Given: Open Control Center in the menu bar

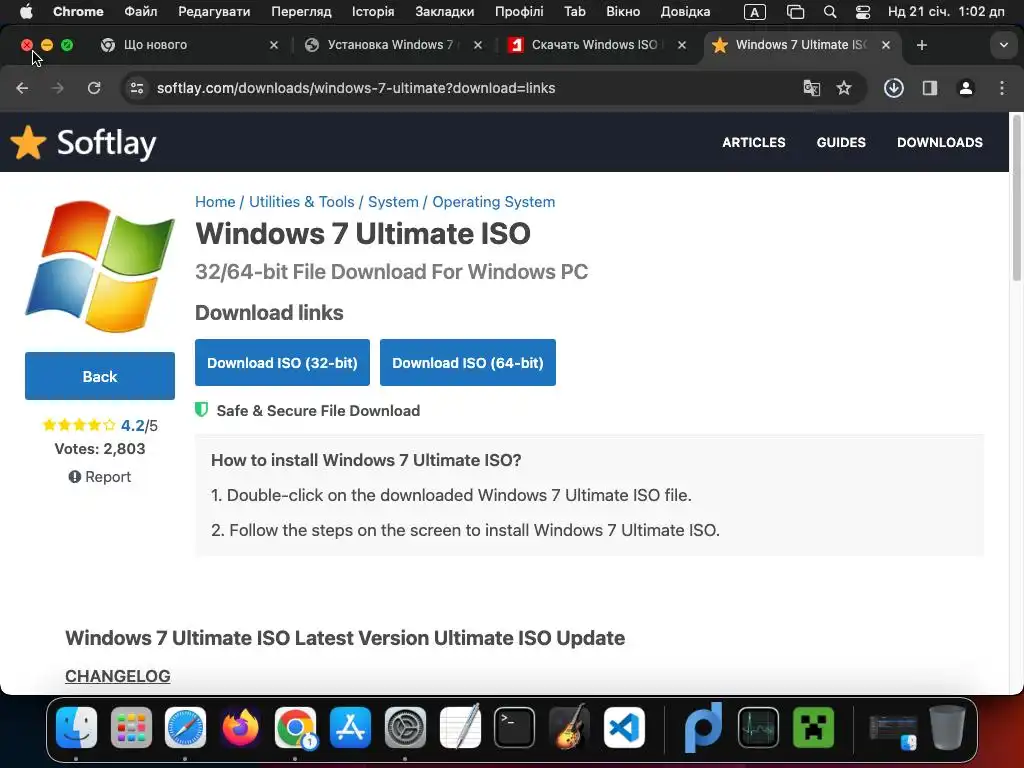Looking at the screenshot, I should point(863,12).
